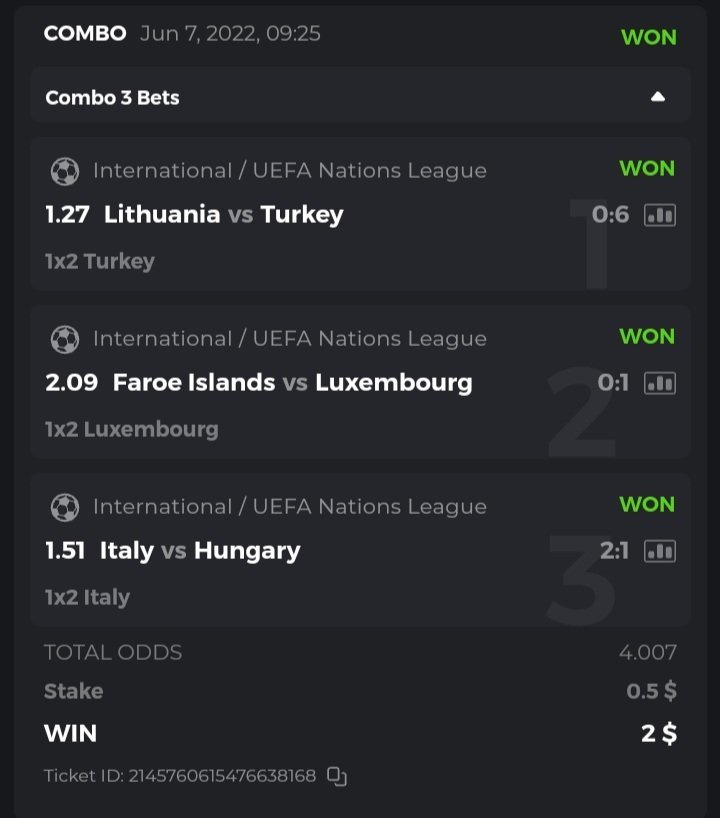720x818 pixels.
Task: Open stats icon for Italy vs Hungary
Action: pyautogui.click(x=660, y=551)
